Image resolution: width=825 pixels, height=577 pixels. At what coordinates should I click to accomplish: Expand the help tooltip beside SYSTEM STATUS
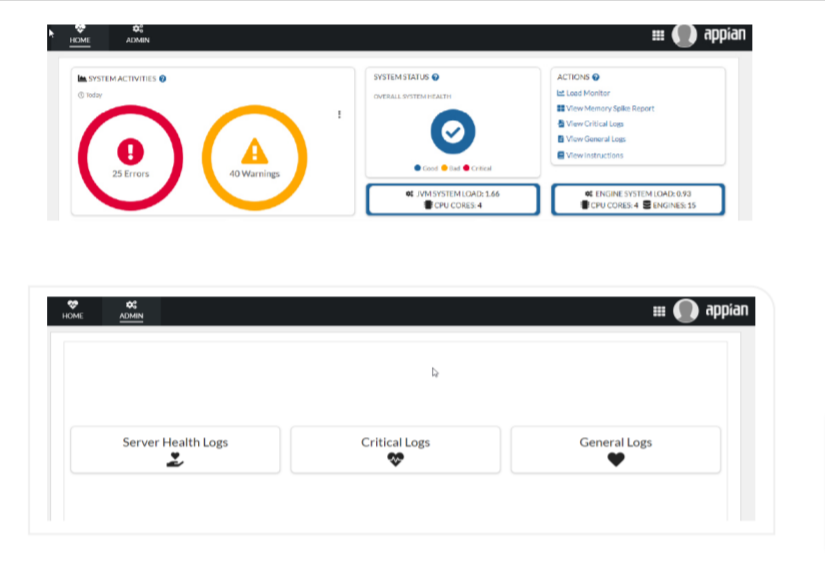tap(435, 77)
